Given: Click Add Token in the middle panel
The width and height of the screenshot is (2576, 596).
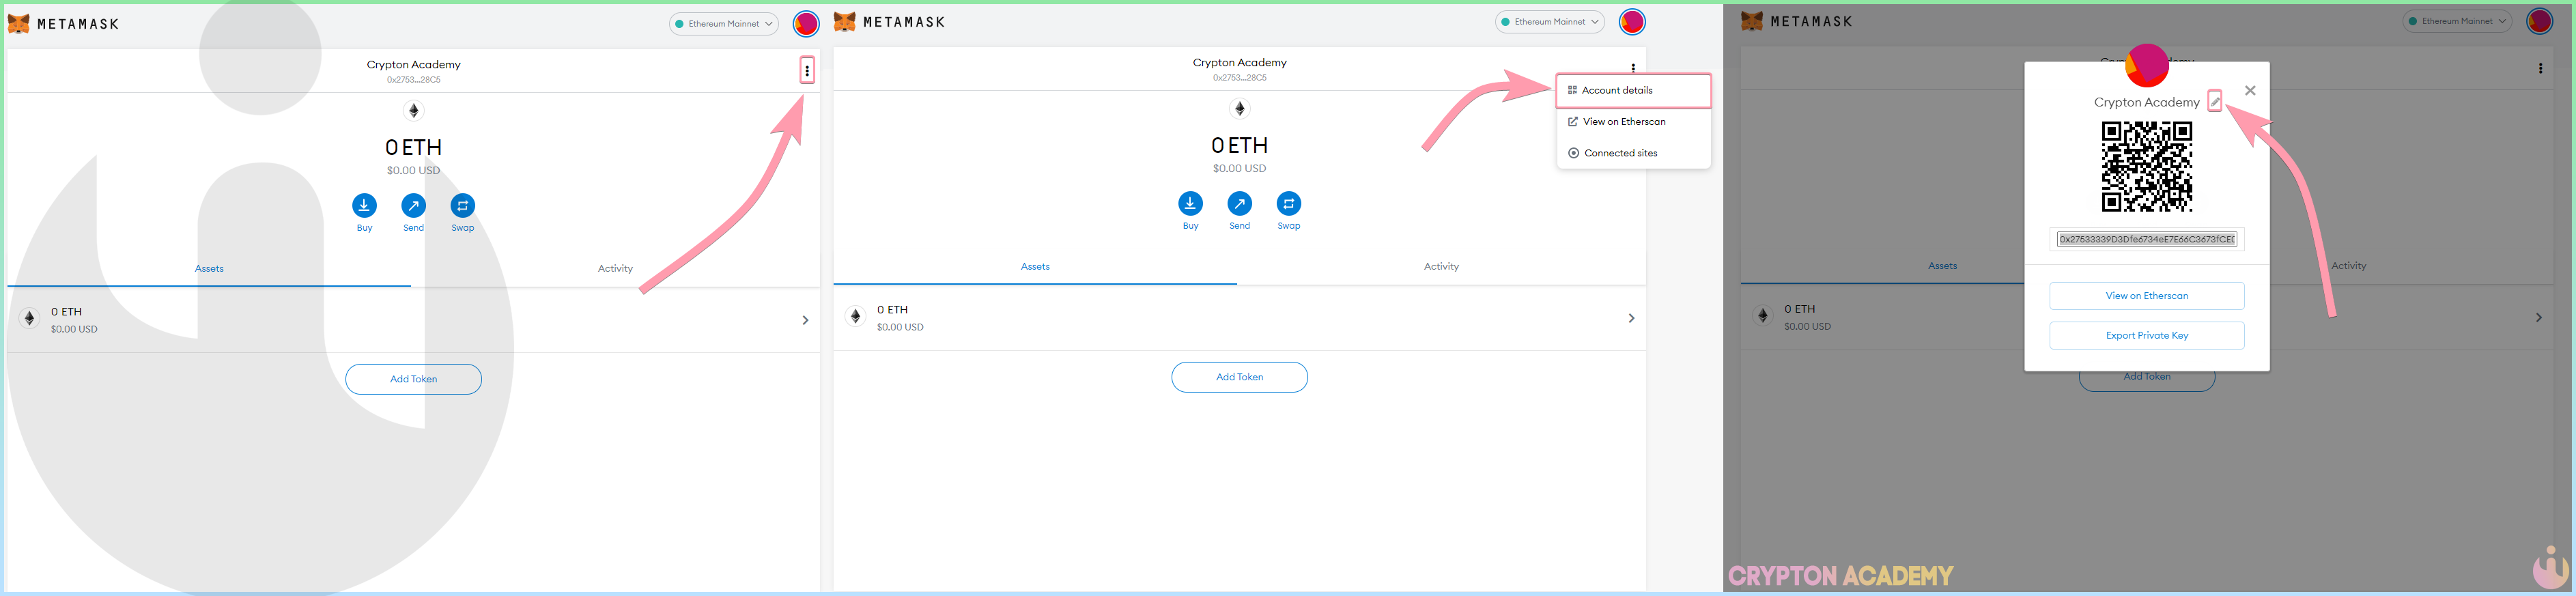Looking at the screenshot, I should [x=1239, y=377].
